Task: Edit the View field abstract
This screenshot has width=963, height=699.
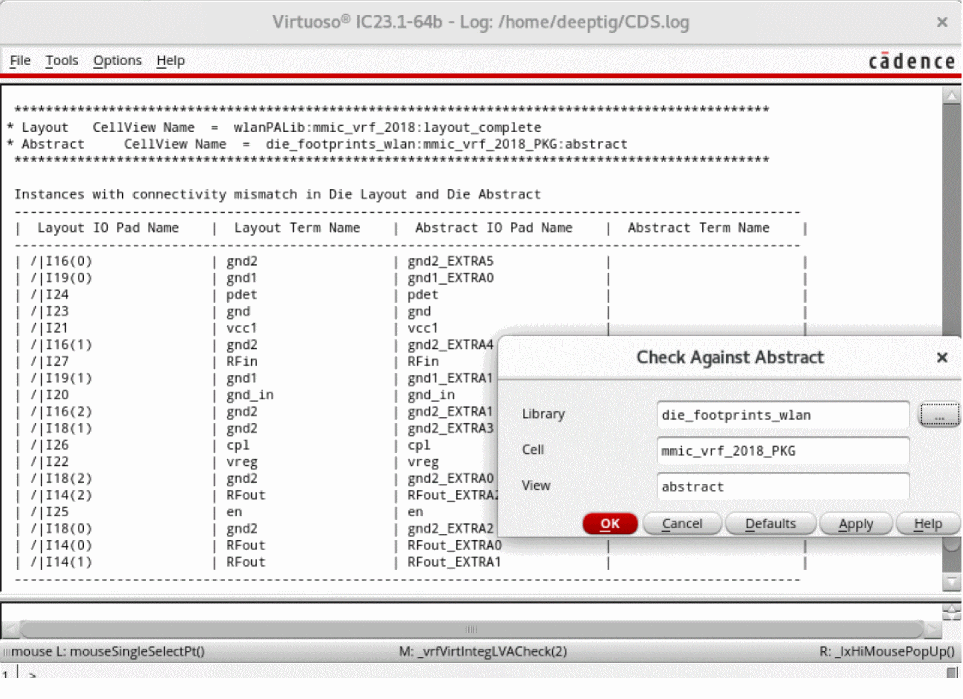Action: [x=782, y=486]
